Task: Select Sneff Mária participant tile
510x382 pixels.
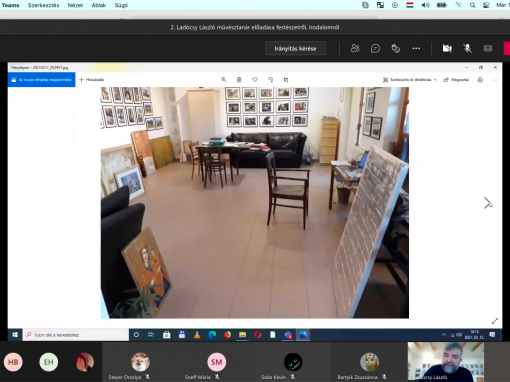Action: pyautogui.click(x=217, y=362)
